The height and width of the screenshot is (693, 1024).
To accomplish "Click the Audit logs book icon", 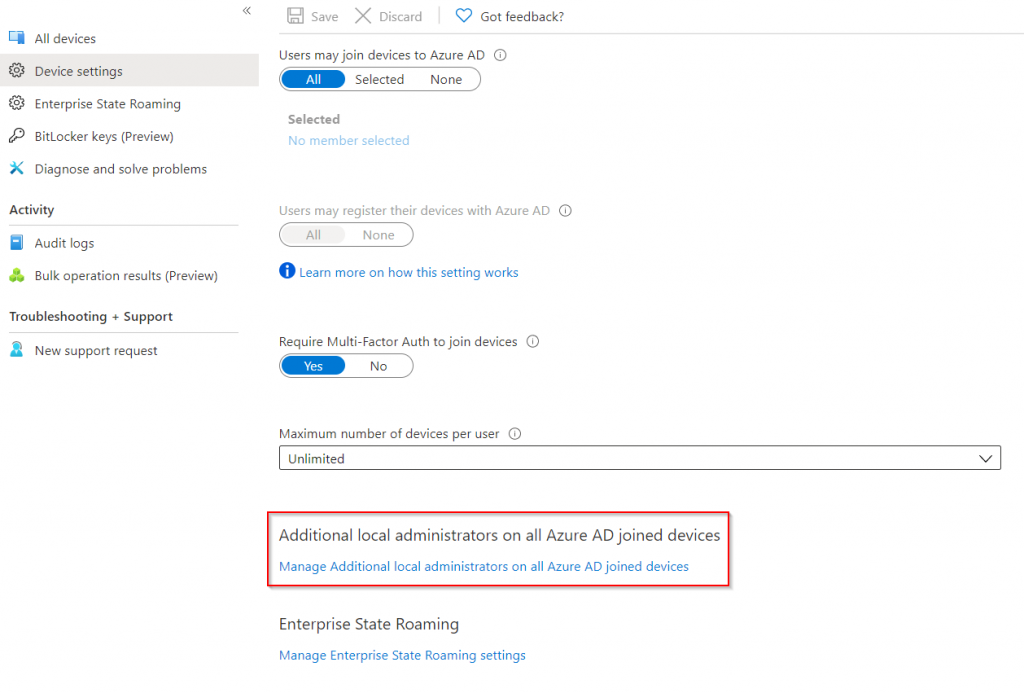I will click(x=17, y=242).
